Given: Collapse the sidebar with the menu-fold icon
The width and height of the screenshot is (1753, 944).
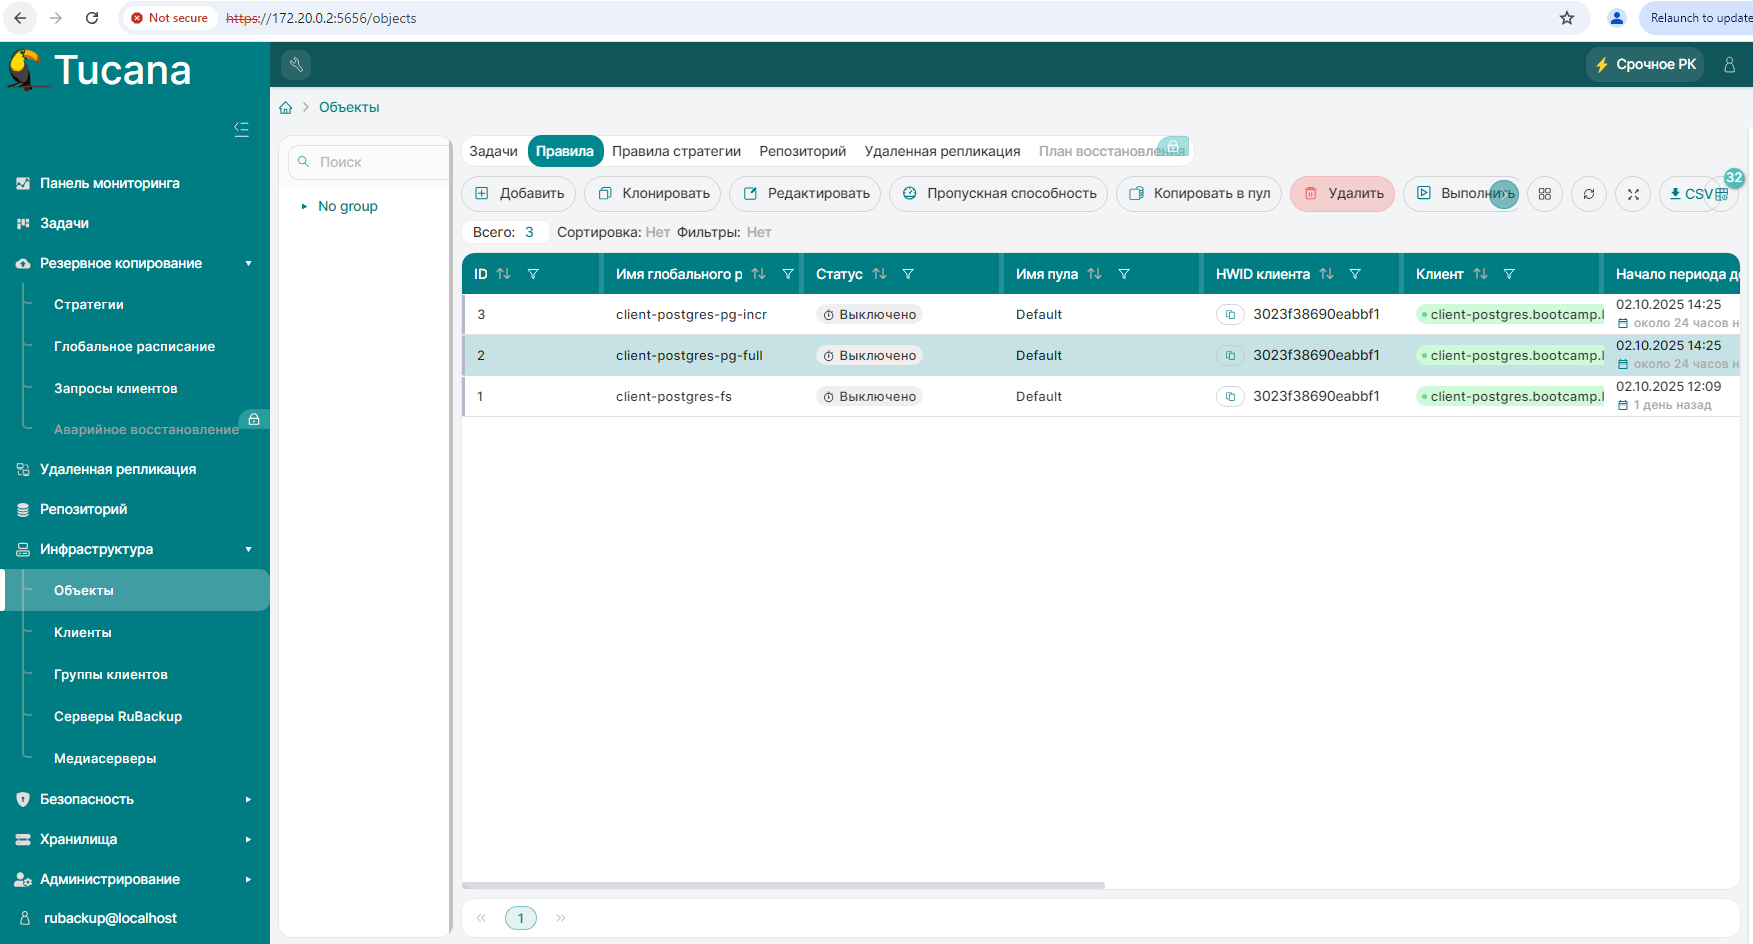Looking at the screenshot, I should coord(241,129).
